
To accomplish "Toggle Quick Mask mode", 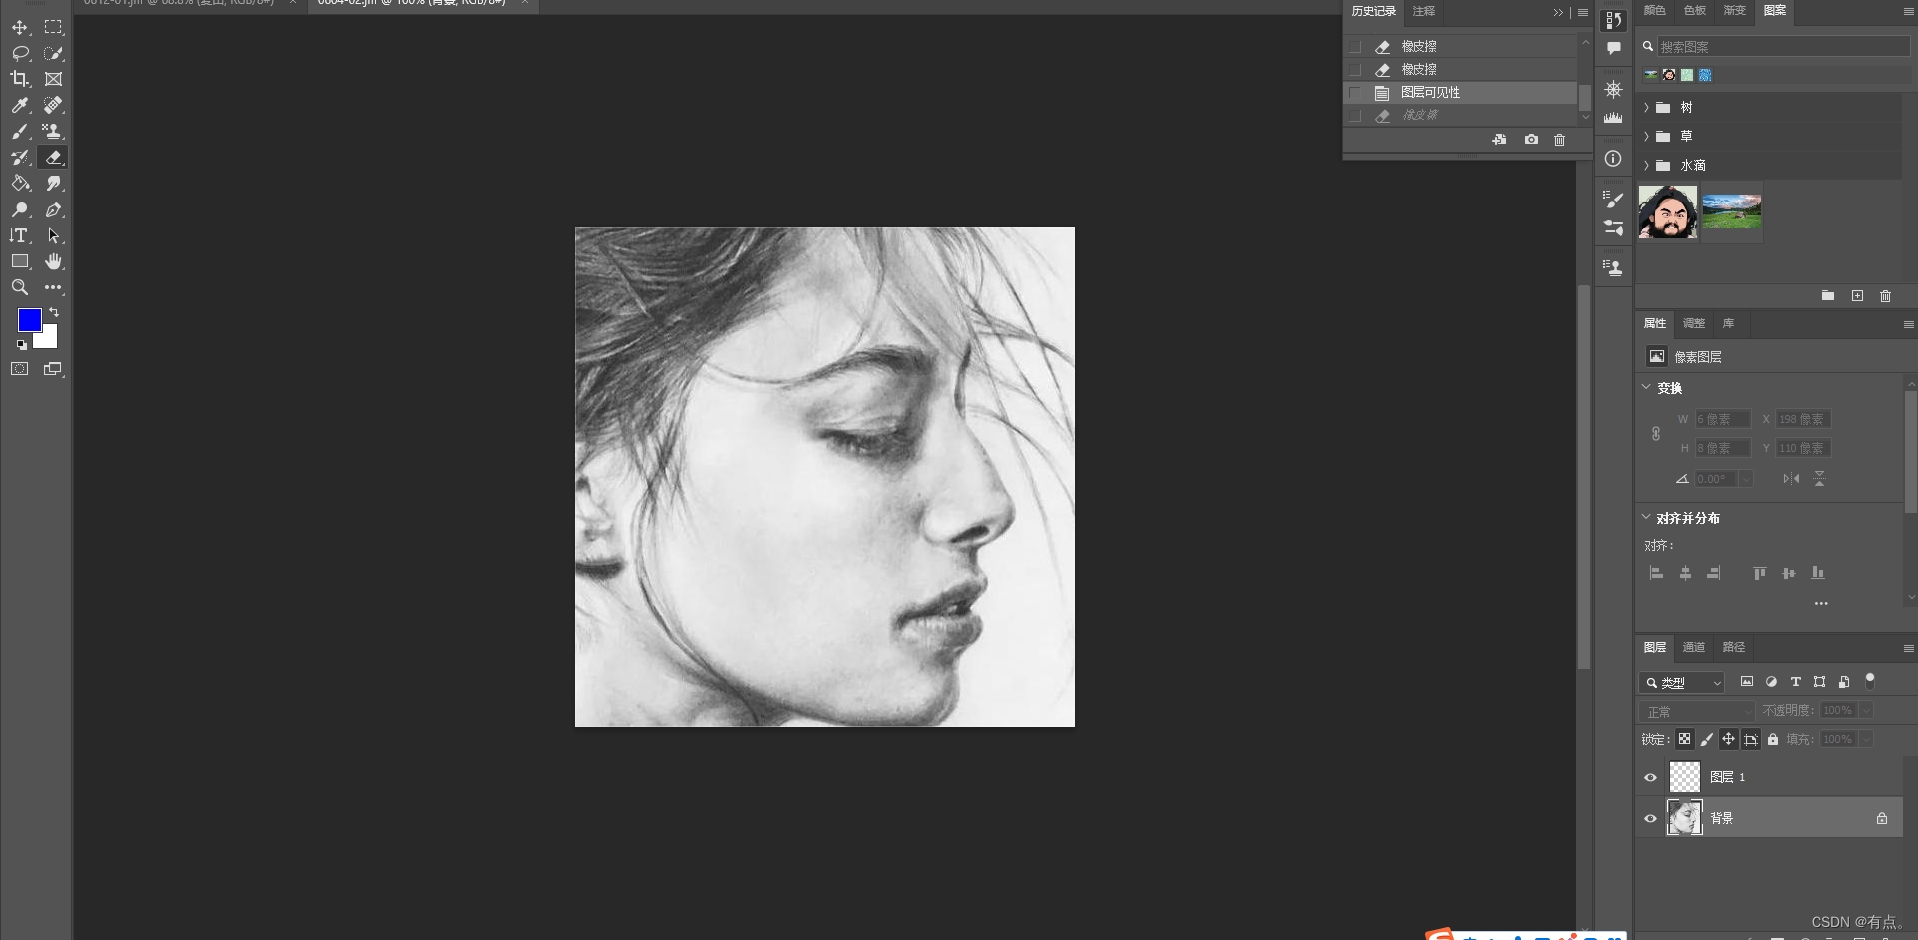I will coord(20,369).
